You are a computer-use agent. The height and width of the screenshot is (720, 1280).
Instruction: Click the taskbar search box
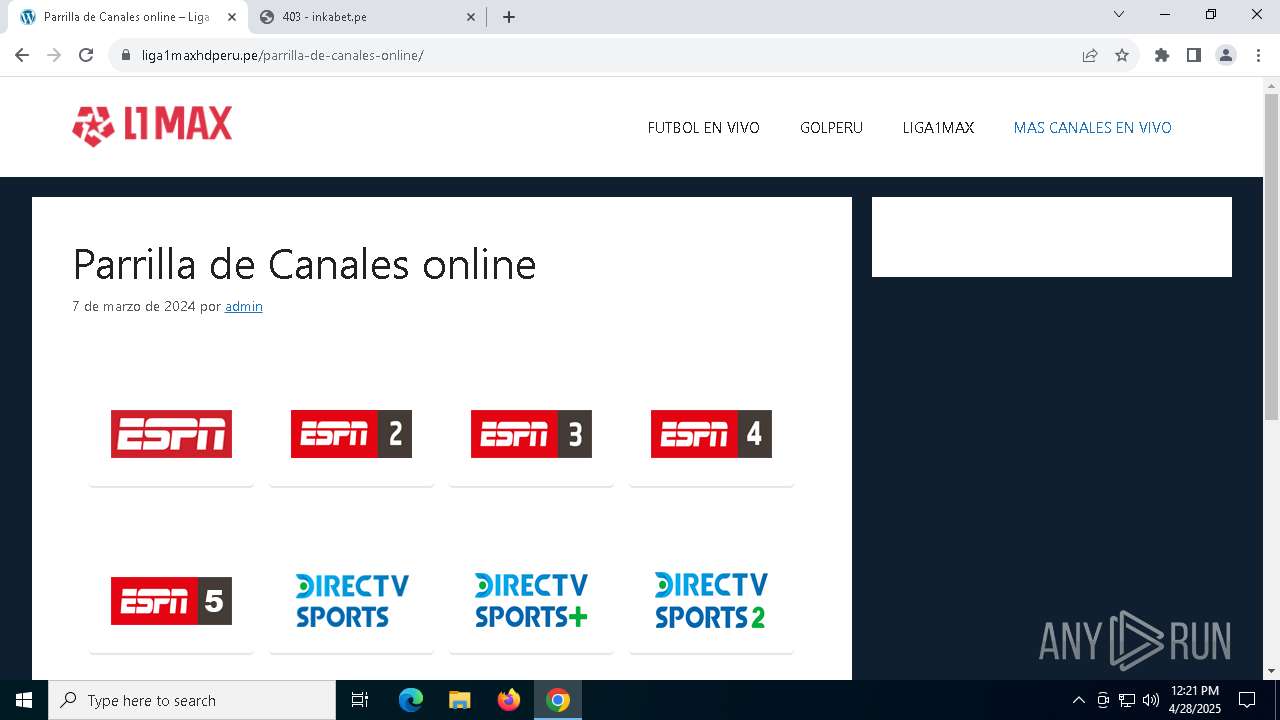click(x=192, y=700)
